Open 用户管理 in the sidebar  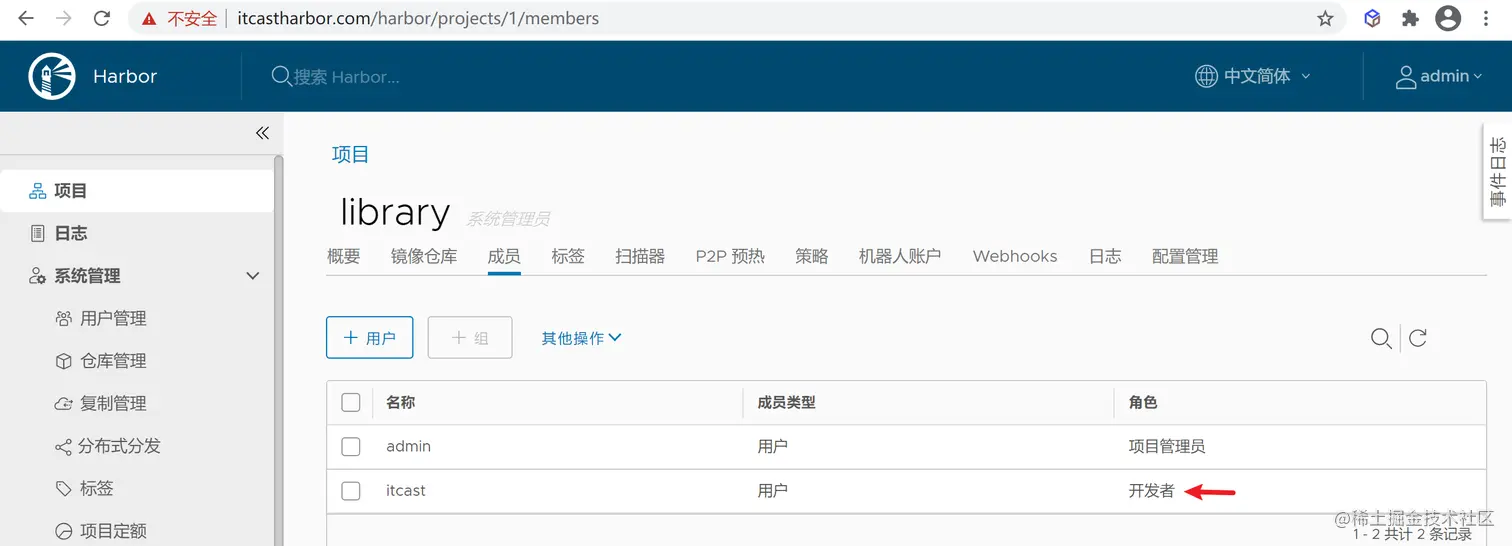click(x=113, y=318)
